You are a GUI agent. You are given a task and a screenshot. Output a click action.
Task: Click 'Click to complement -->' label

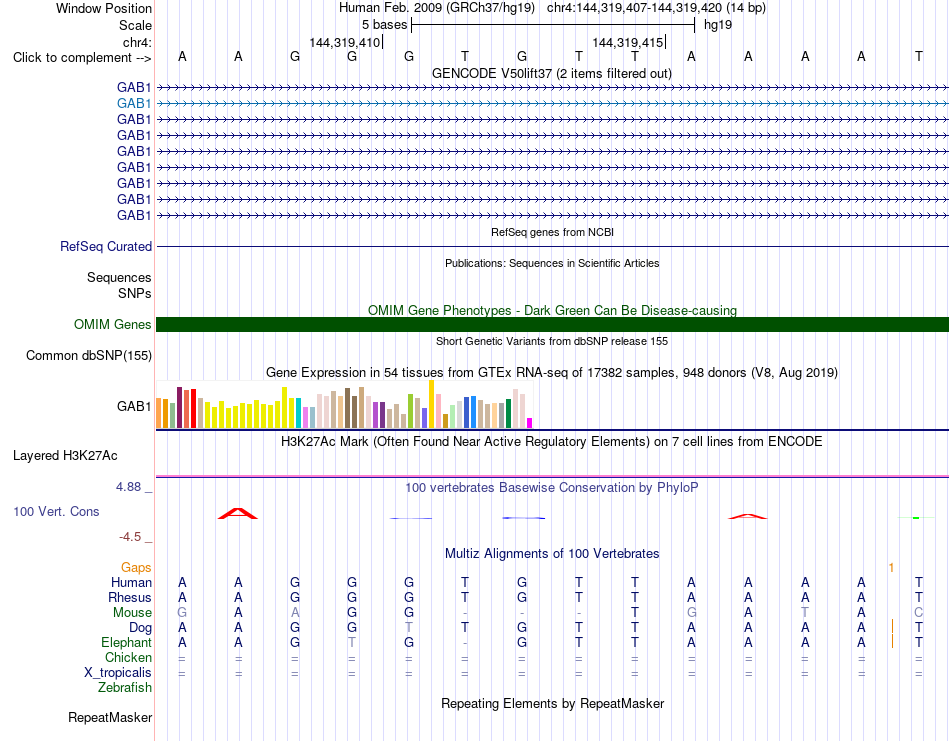pos(82,58)
